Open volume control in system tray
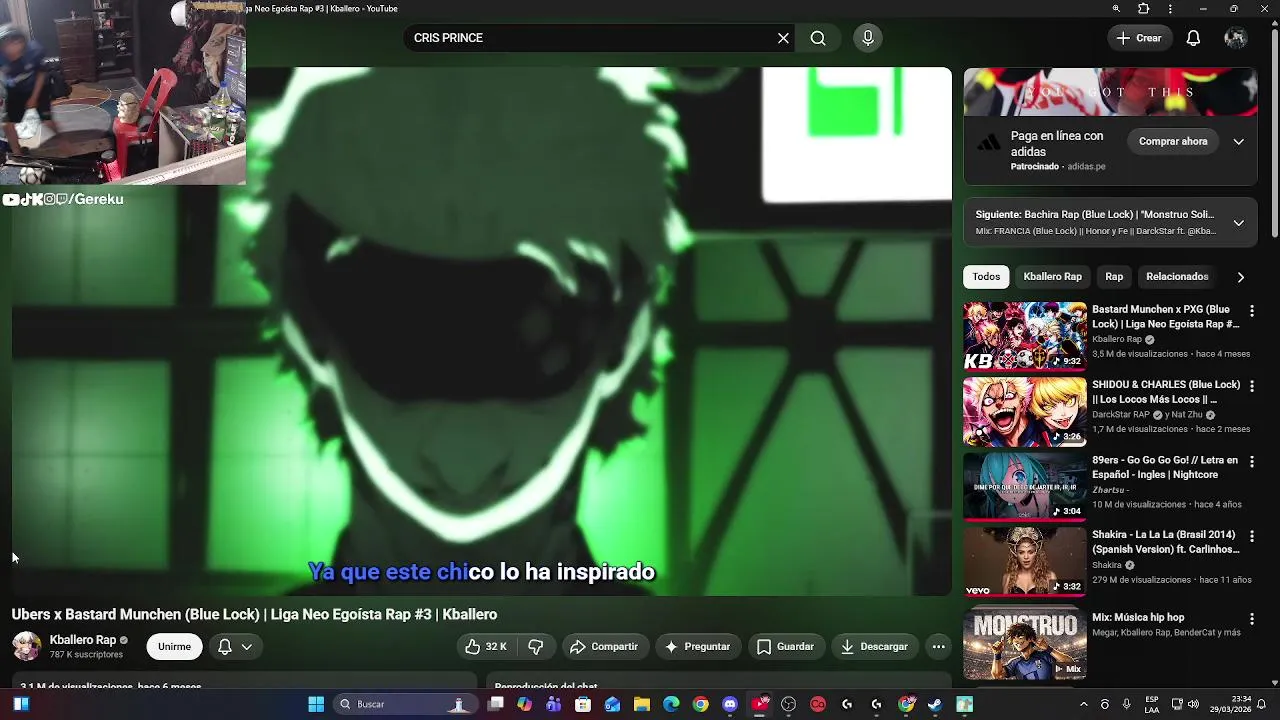Viewport: 1280px width, 720px height. (x=1192, y=704)
